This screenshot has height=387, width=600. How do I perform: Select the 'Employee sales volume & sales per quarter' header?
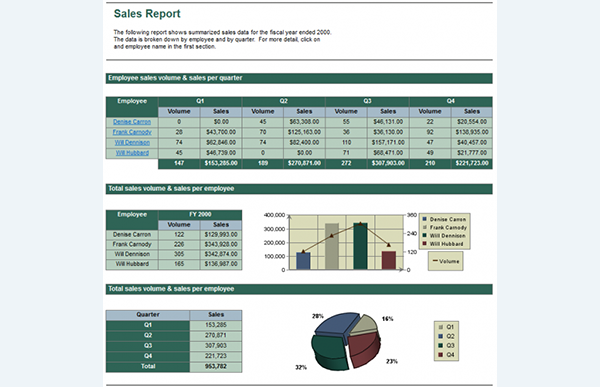299,78
